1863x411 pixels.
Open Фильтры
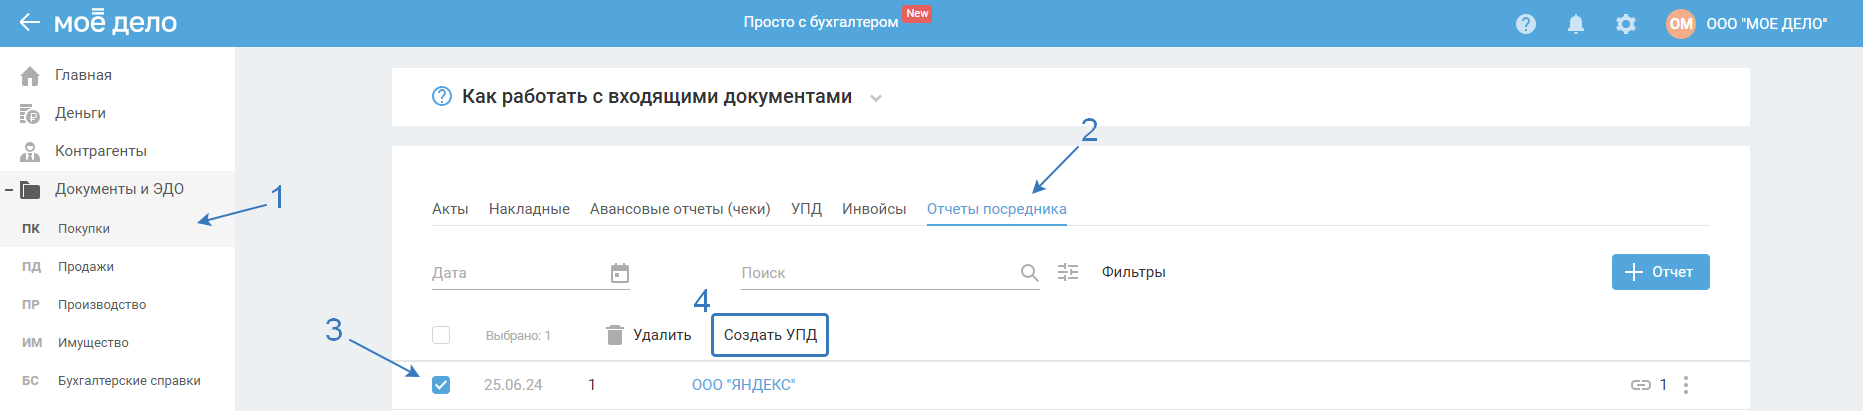[x=1133, y=272]
